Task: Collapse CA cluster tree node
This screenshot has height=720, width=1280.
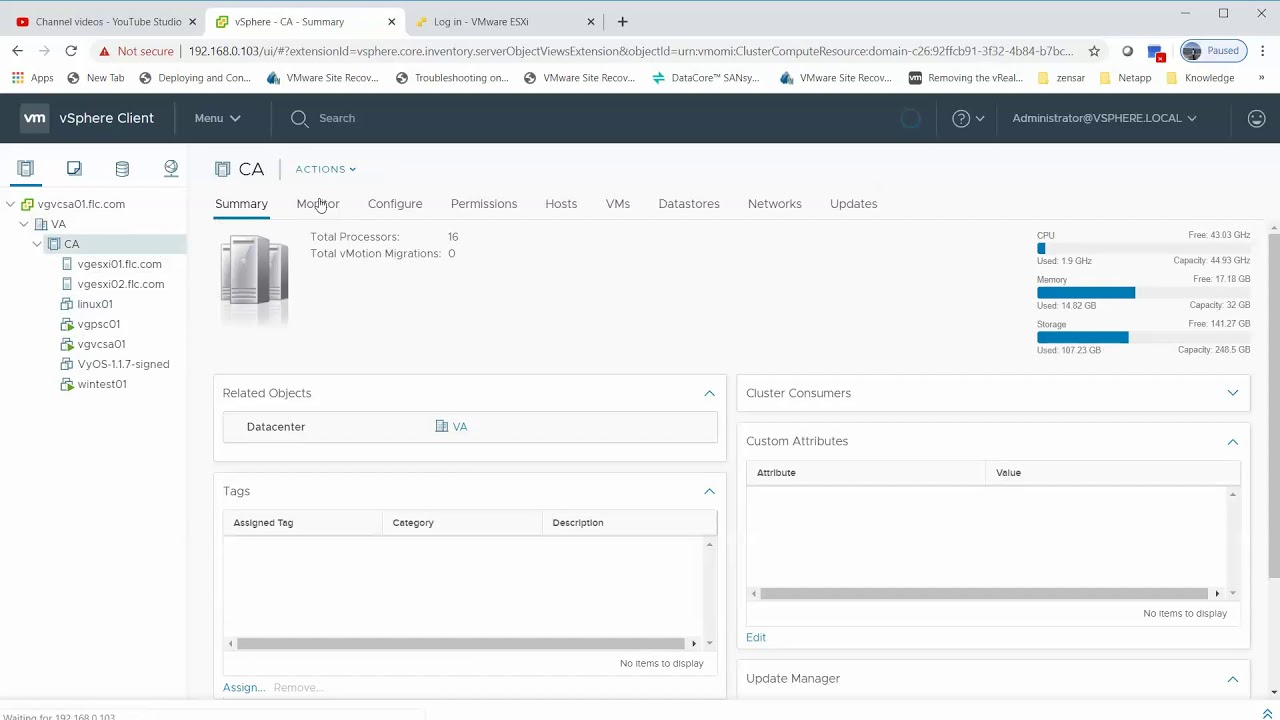Action: click(x=37, y=244)
